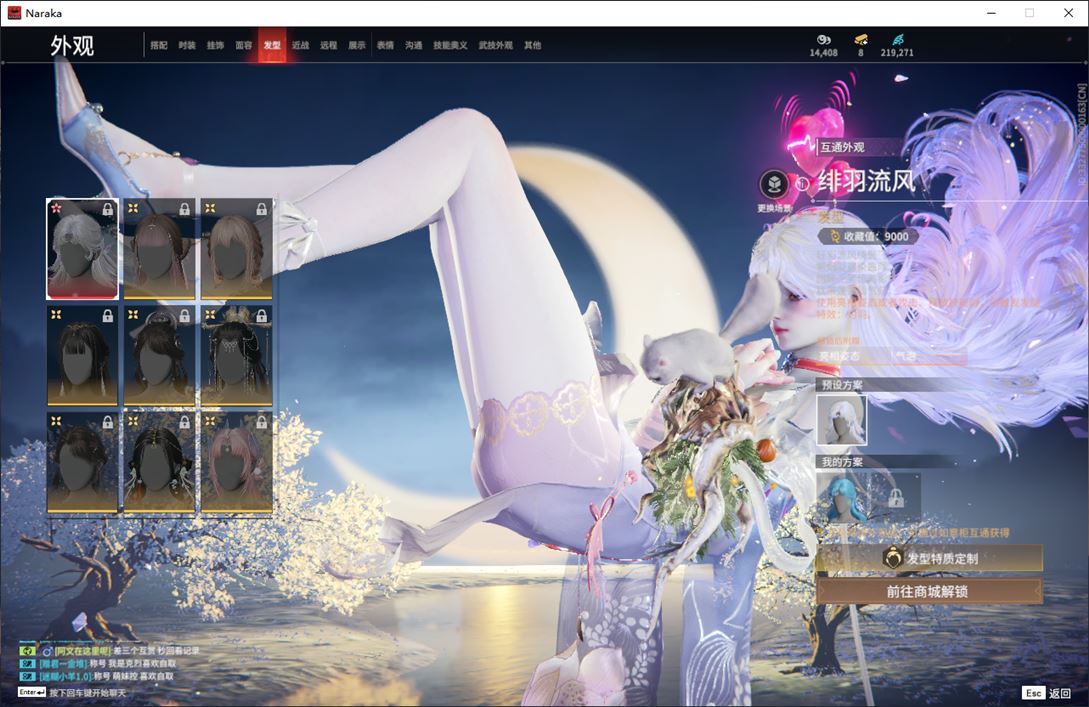Image resolution: width=1089 pixels, height=707 pixels.
Task: Click 前往商城解锁 to unlock in store
Action: pyautogui.click(x=929, y=592)
